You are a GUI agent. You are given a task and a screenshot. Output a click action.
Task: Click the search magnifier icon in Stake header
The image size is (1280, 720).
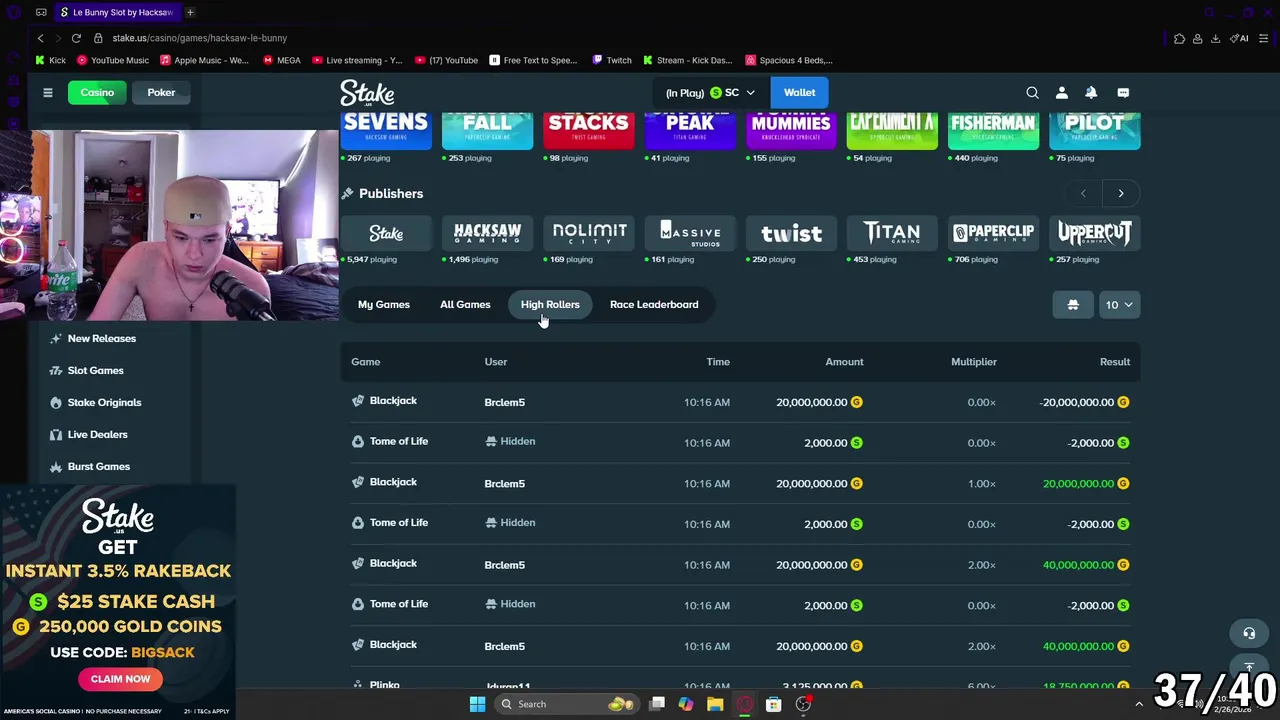[1032, 92]
